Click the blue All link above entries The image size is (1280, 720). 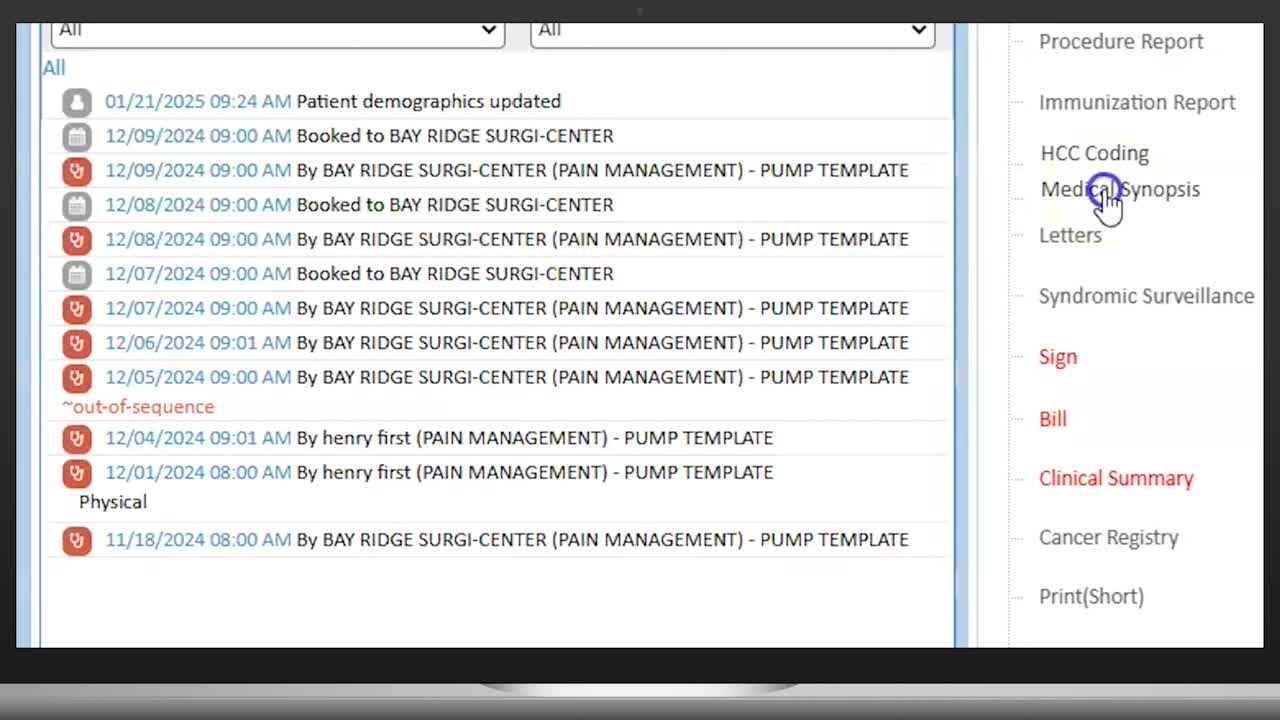[x=54, y=68]
